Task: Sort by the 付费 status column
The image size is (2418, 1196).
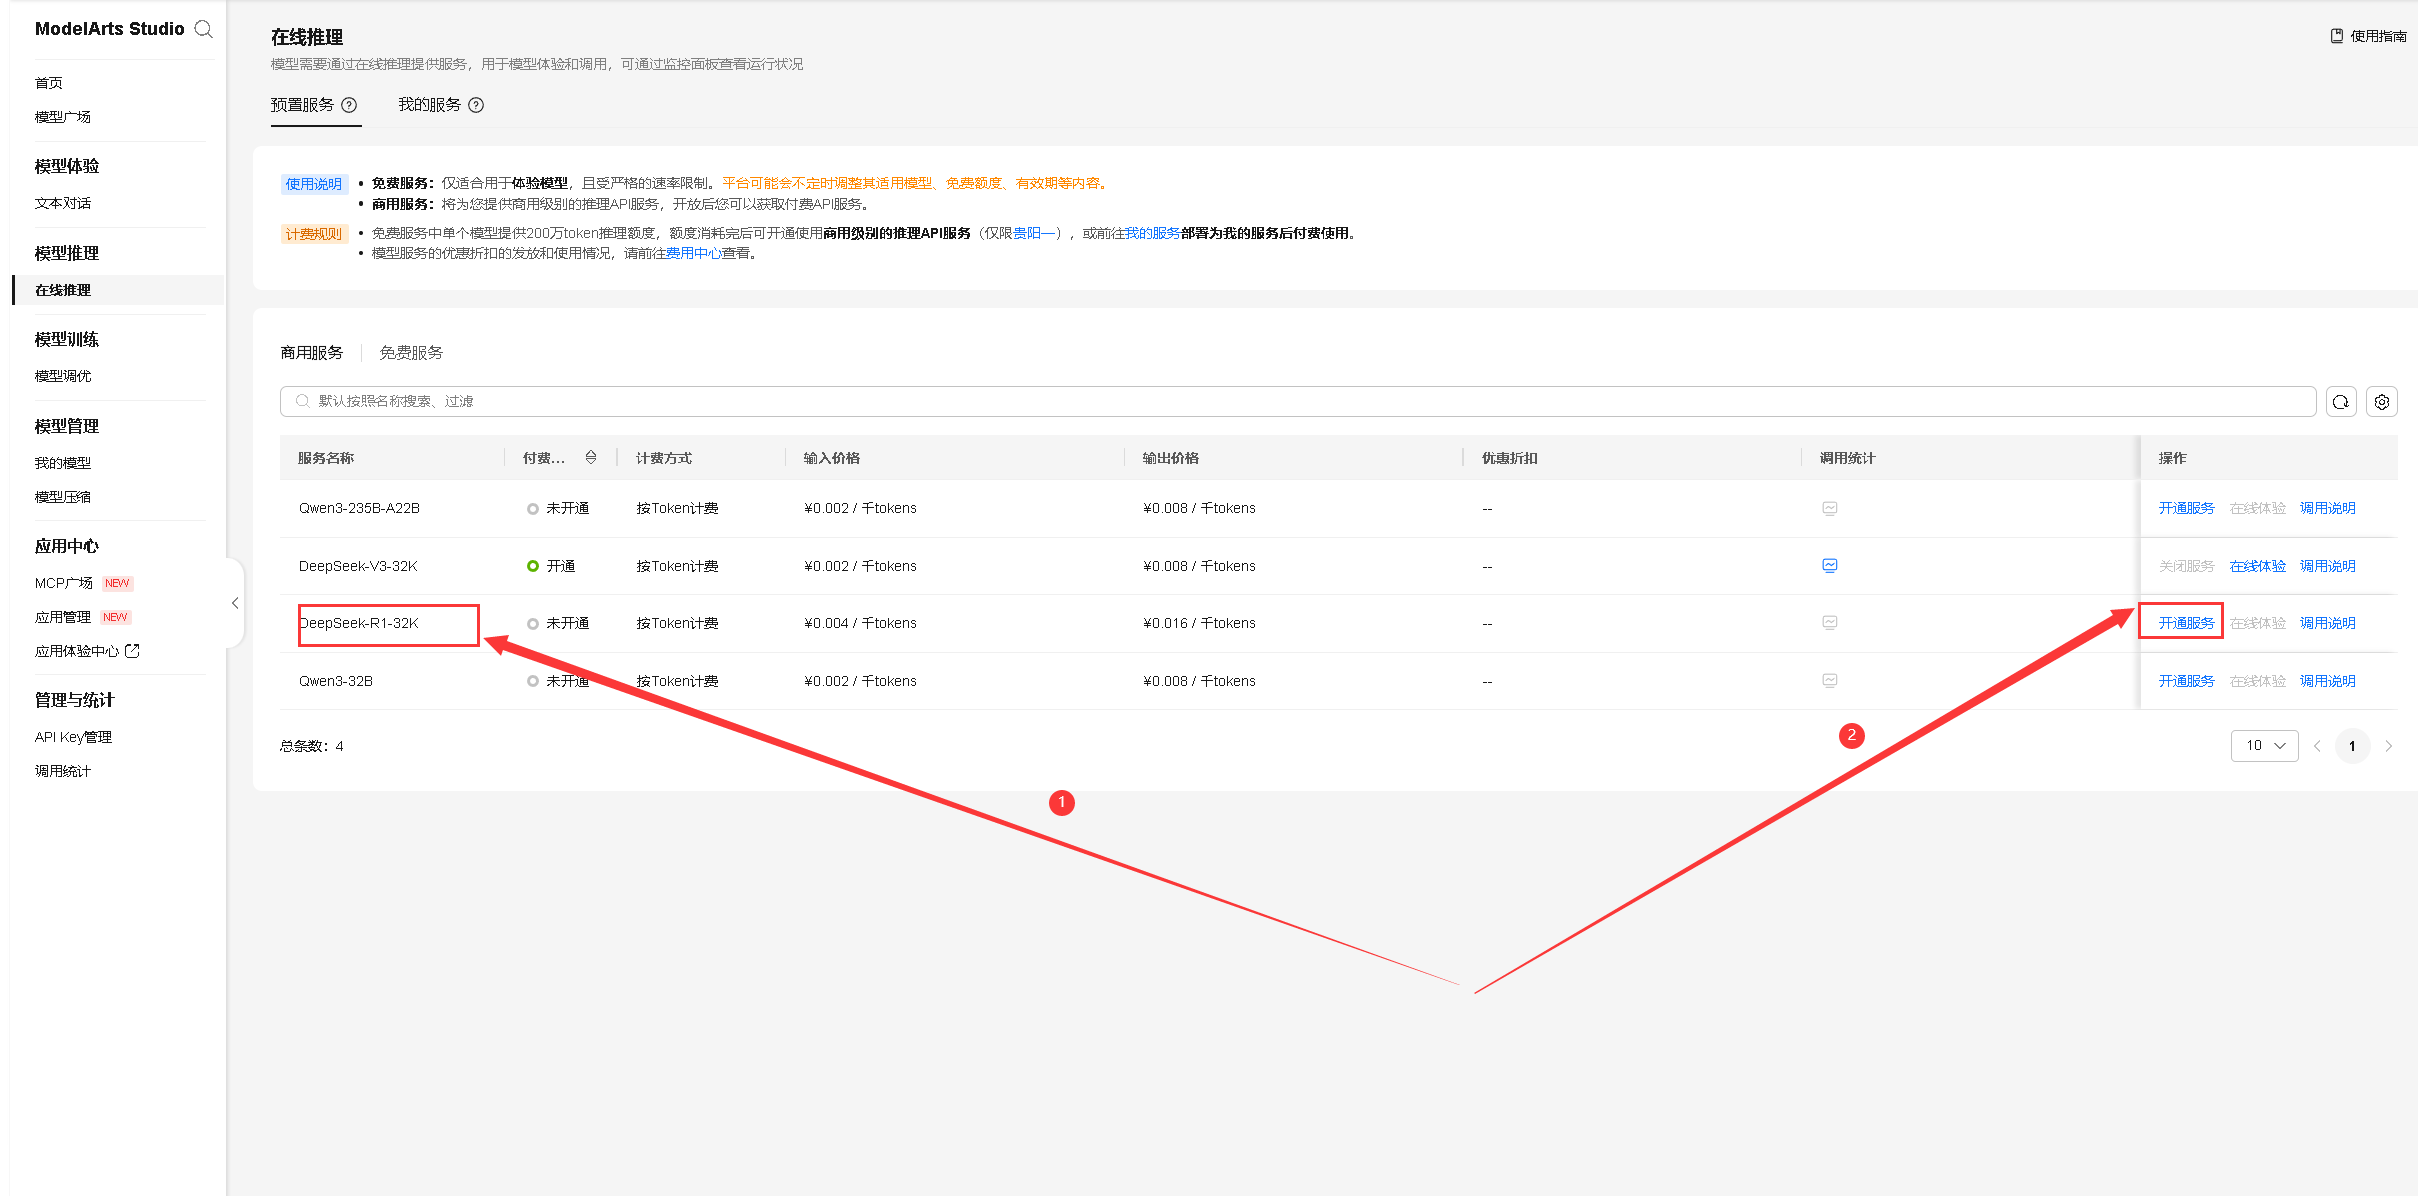Action: 591,458
